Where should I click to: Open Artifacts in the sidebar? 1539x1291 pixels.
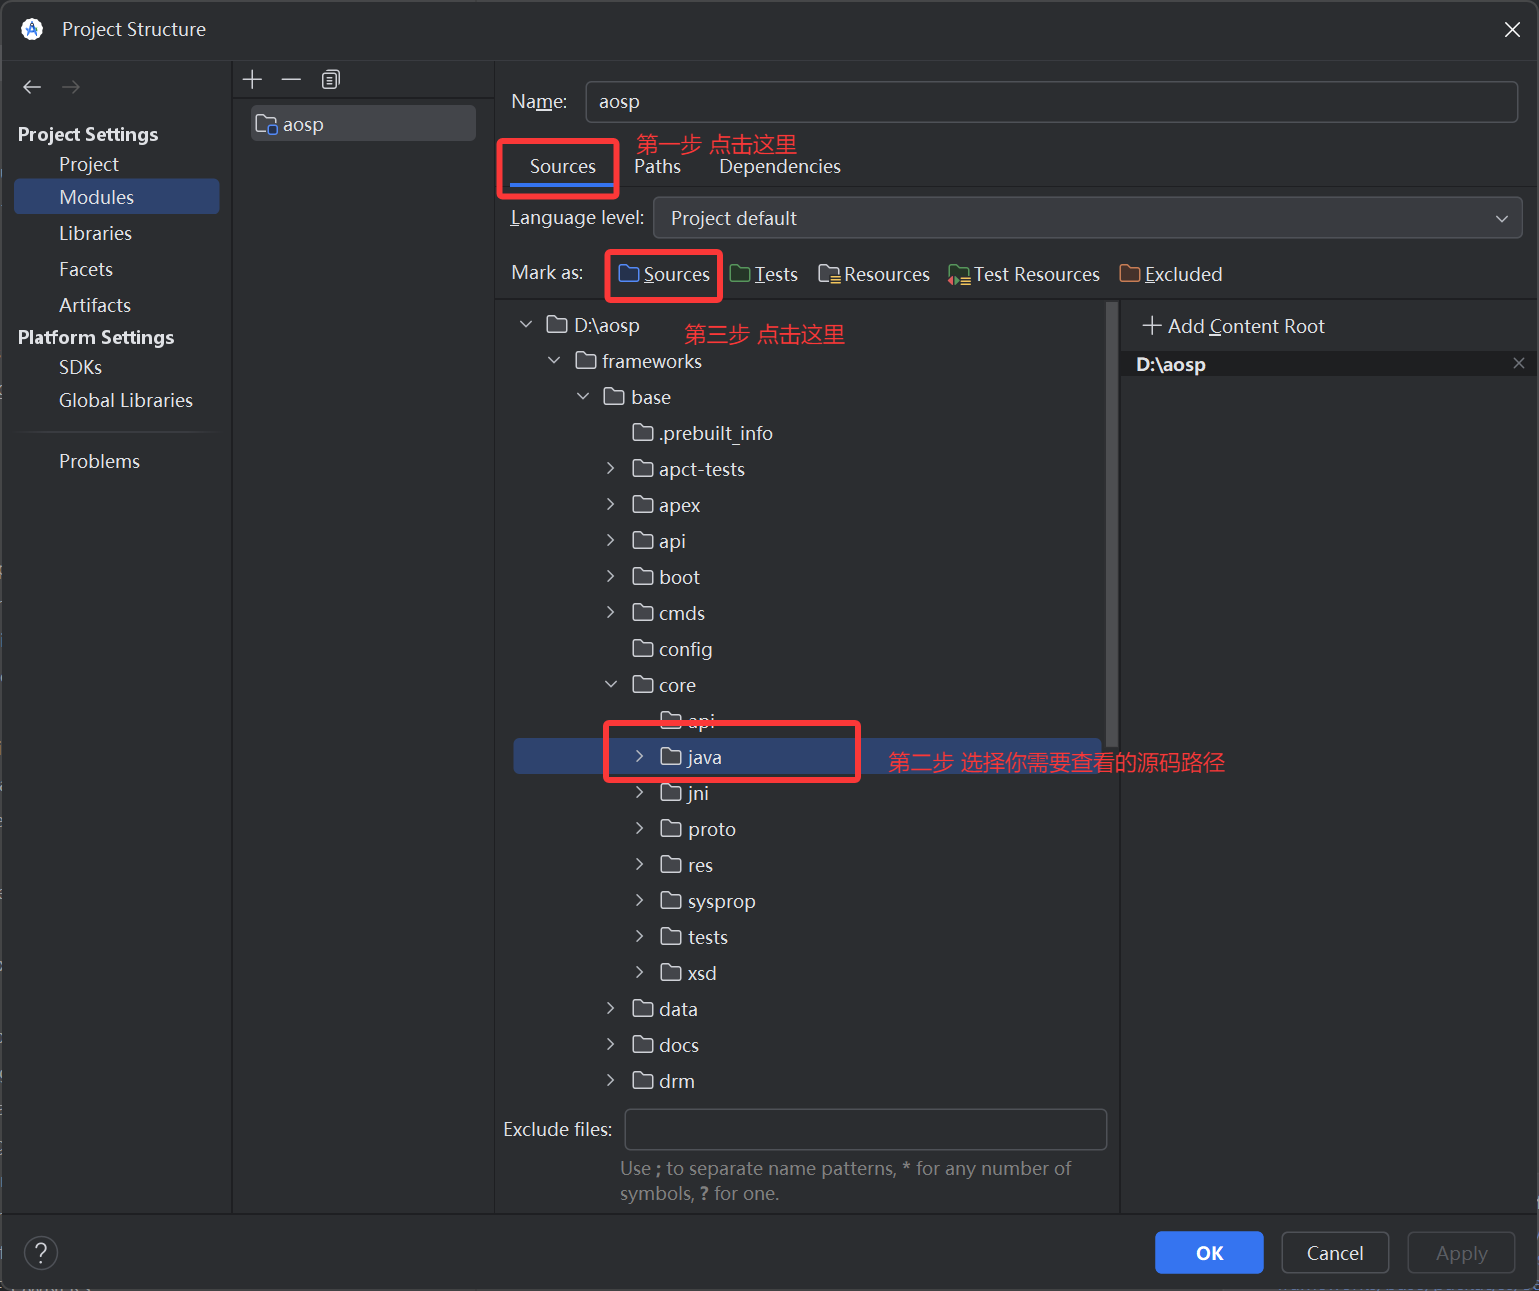click(95, 305)
